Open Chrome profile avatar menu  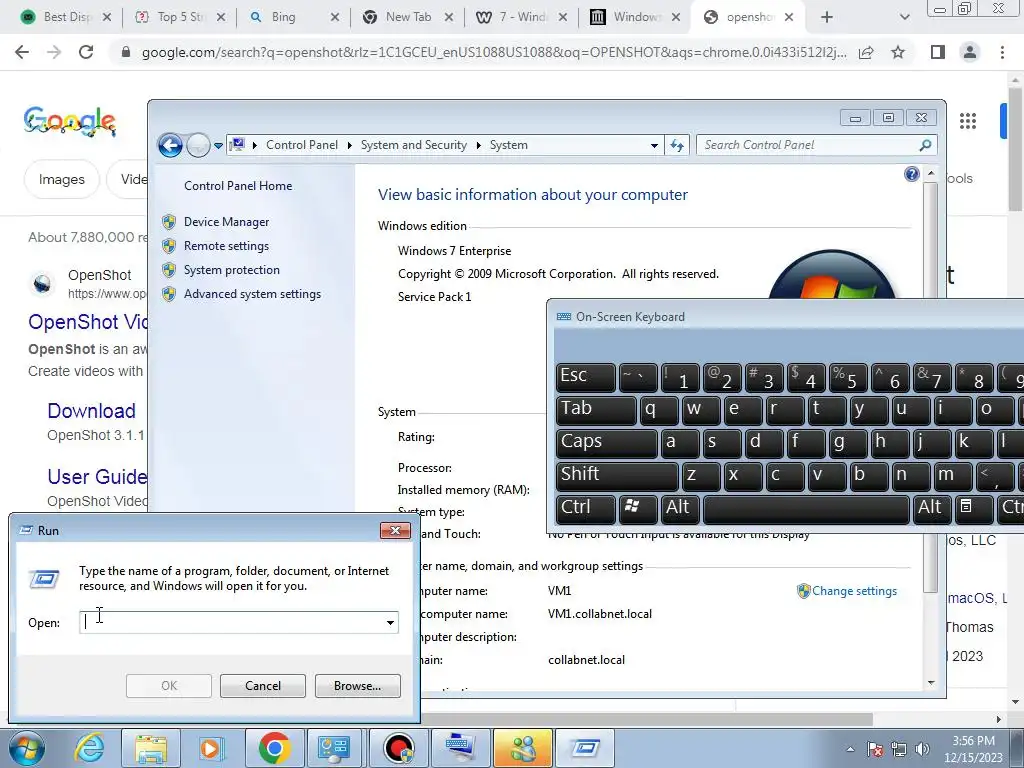(970, 52)
